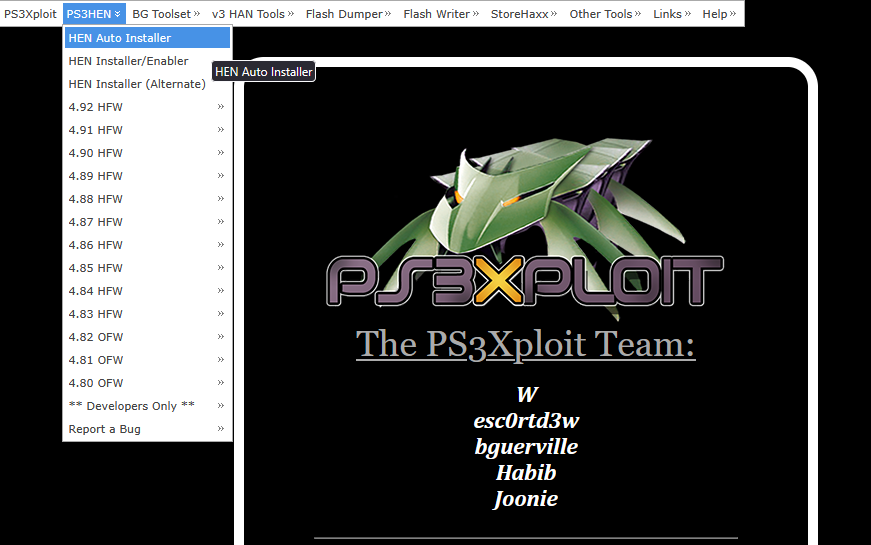The image size is (871, 545).
Task: Click the PS3Xploit logo image
Action: pyautogui.click(x=525, y=229)
